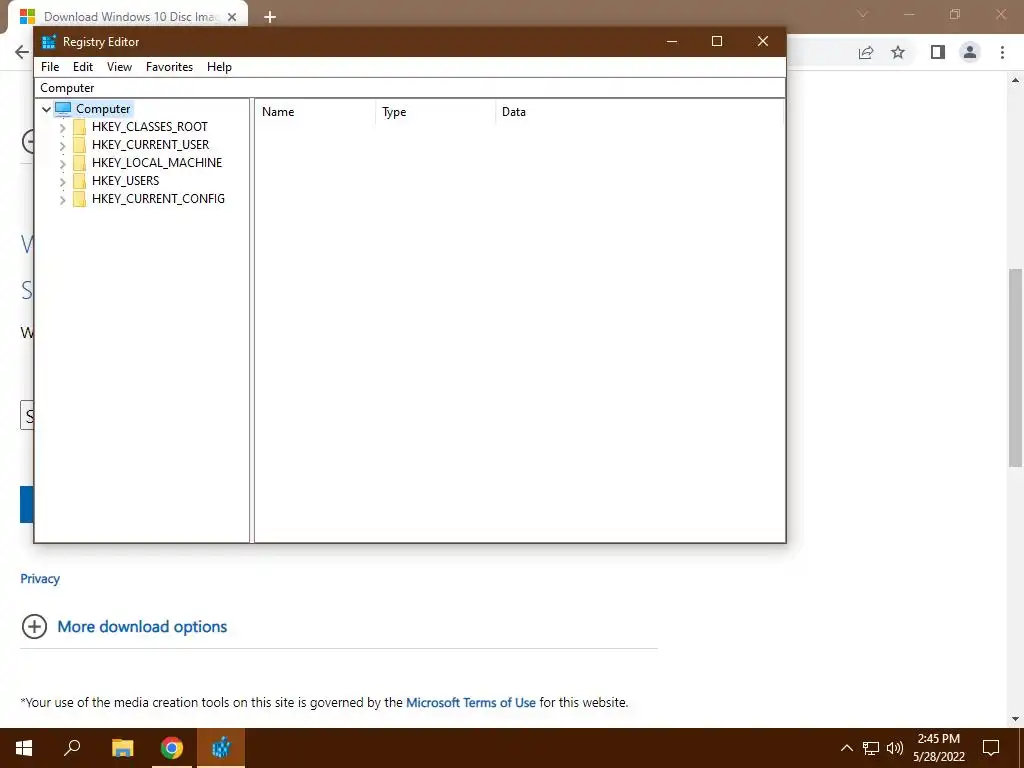Click the HKEY_CURRENT_USER folder icon

[x=80, y=144]
